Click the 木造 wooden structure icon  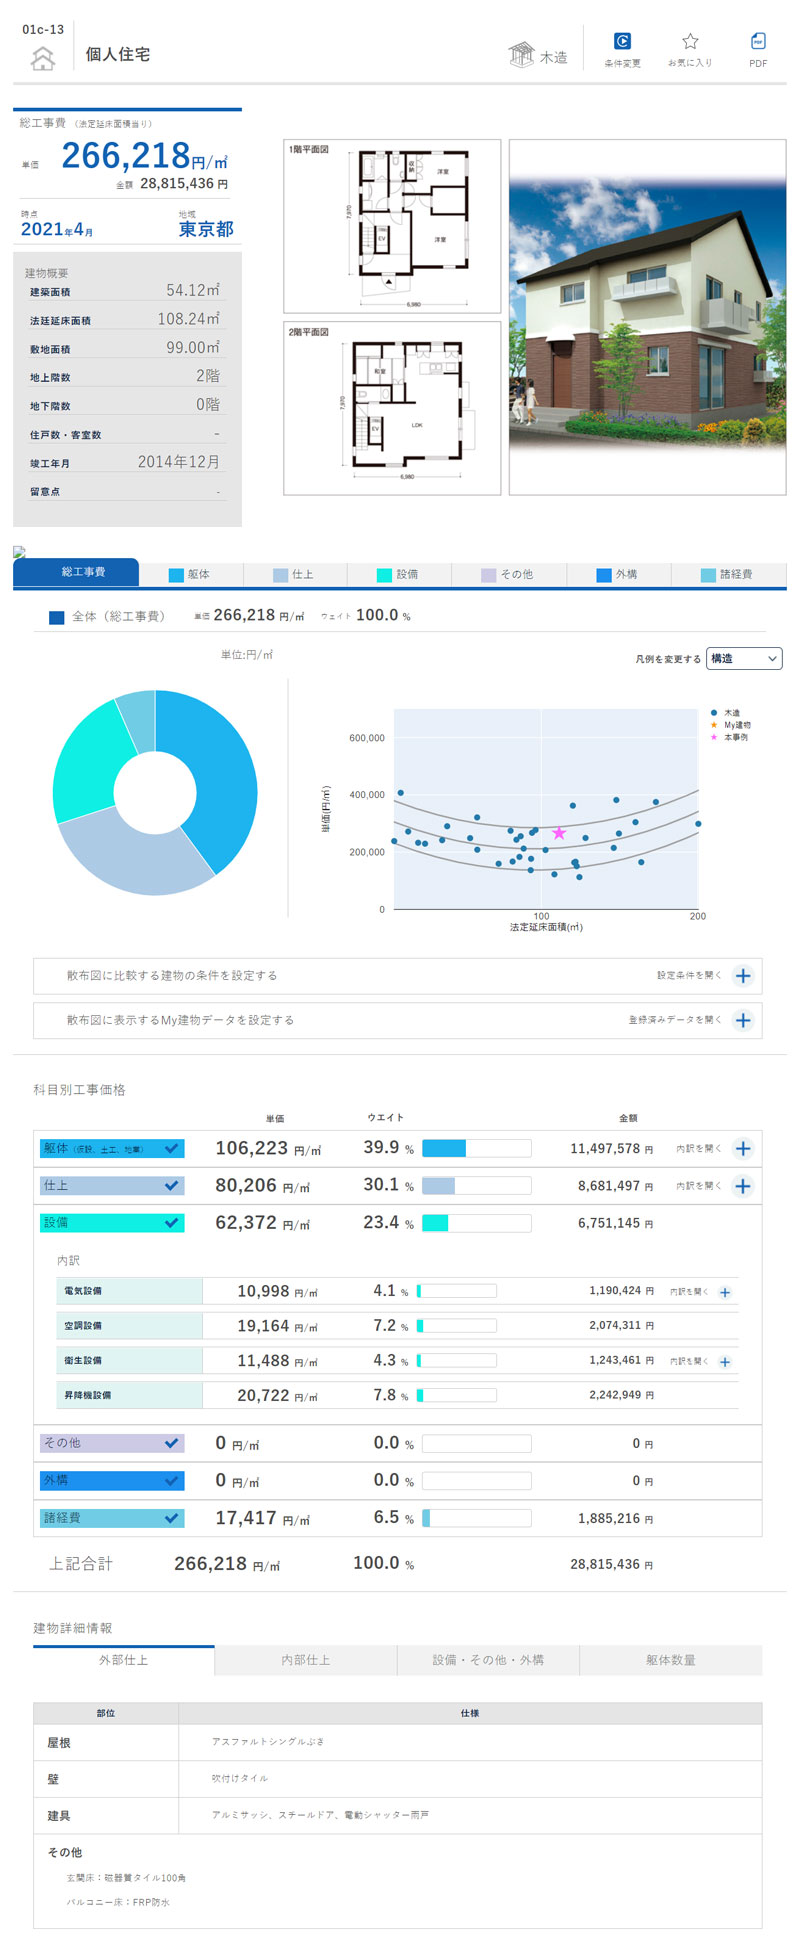pos(521,55)
